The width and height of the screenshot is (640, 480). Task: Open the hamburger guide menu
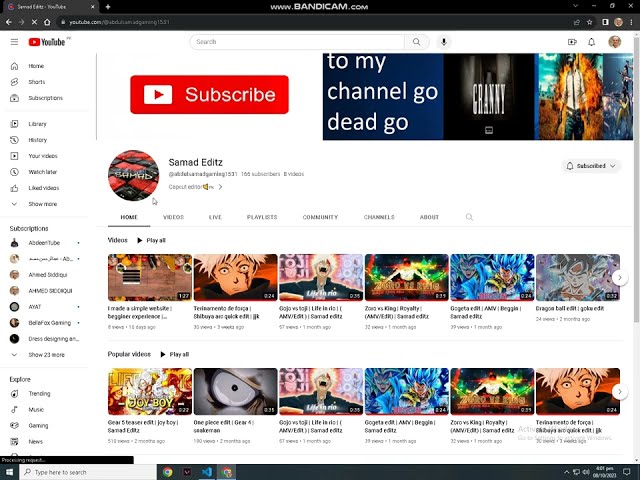14,42
